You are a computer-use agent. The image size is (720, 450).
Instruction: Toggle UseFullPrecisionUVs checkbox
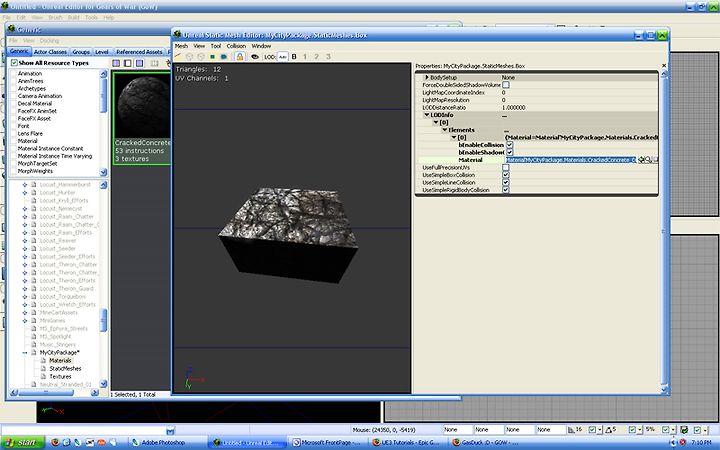click(x=506, y=168)
